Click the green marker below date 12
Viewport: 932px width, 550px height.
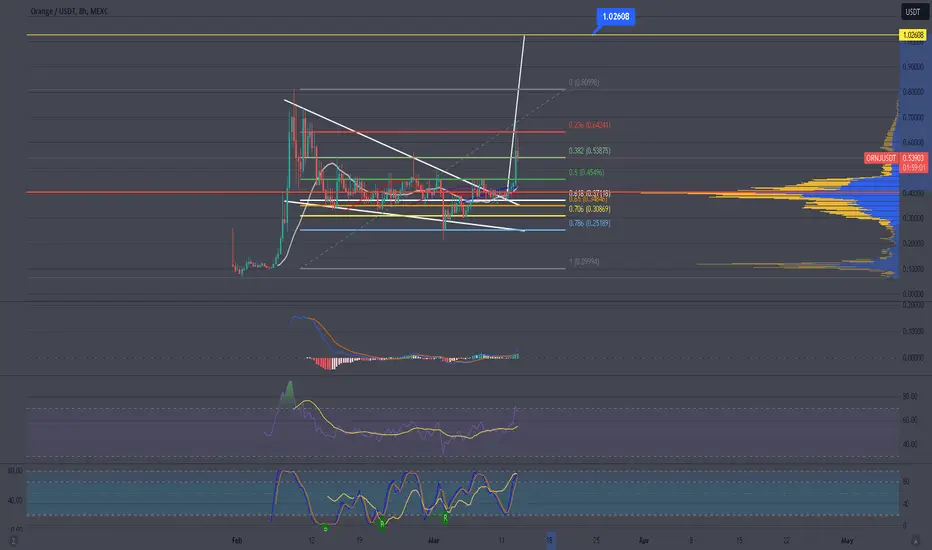325,528
